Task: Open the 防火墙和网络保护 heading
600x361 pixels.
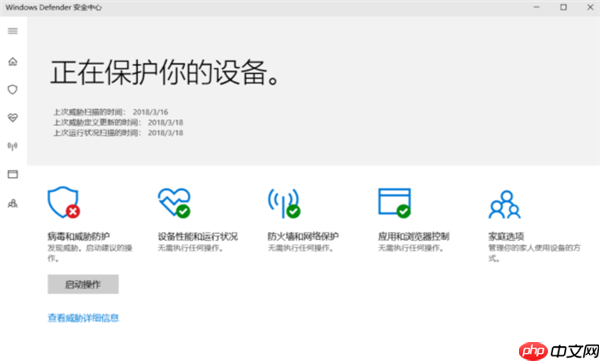Action: click(303, 236)
